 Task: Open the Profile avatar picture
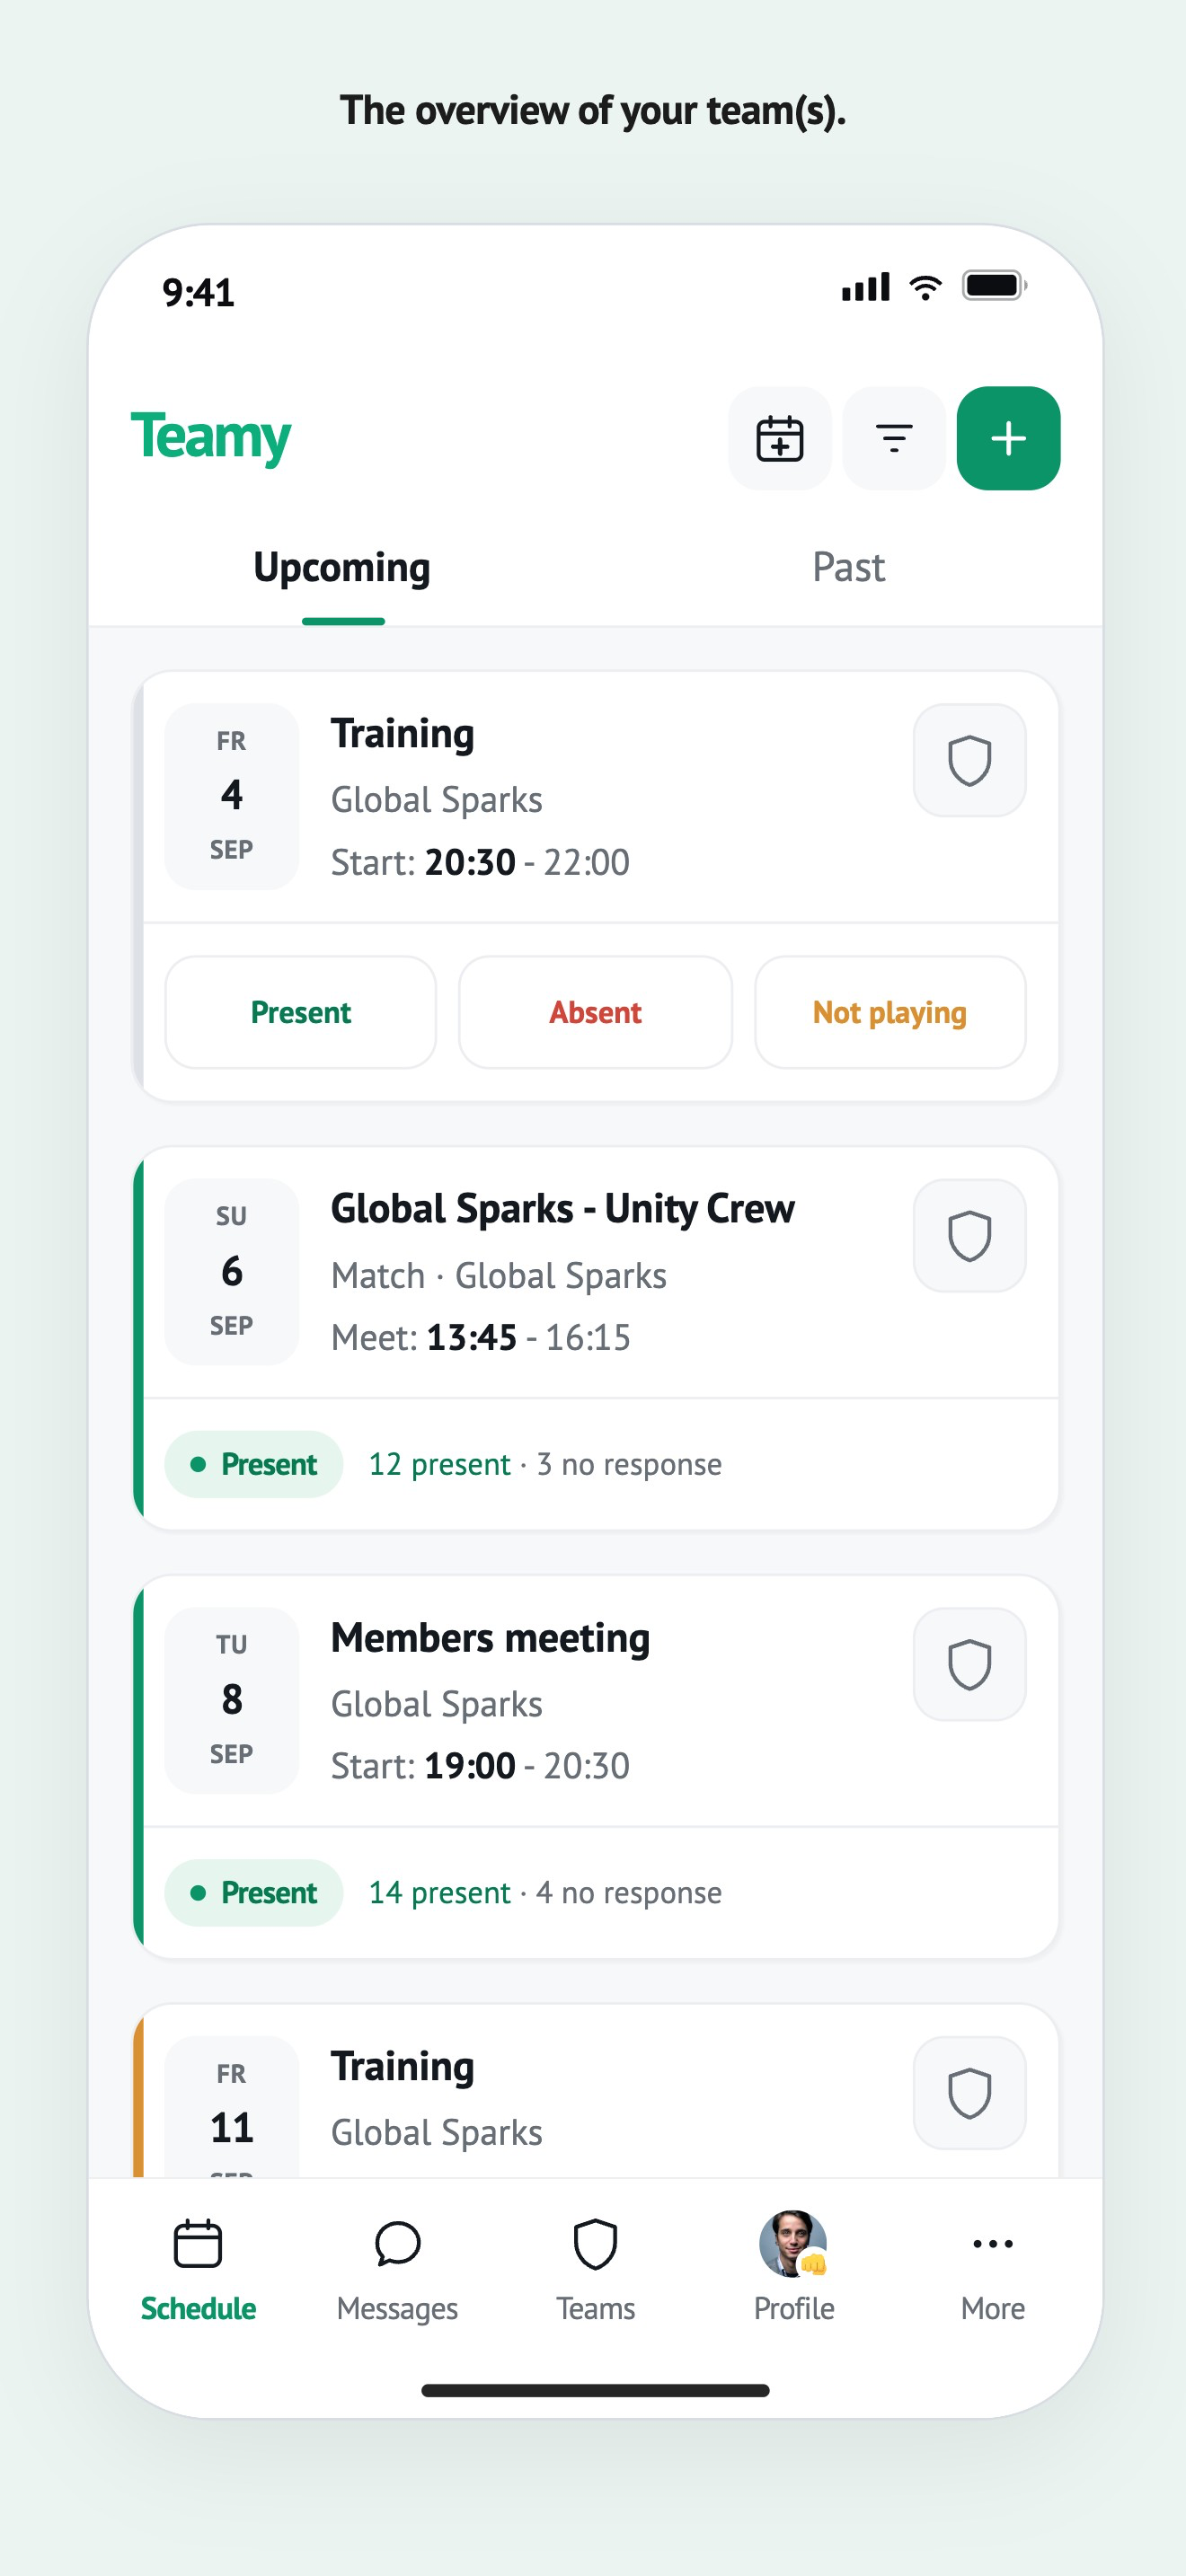(793, 2244)
